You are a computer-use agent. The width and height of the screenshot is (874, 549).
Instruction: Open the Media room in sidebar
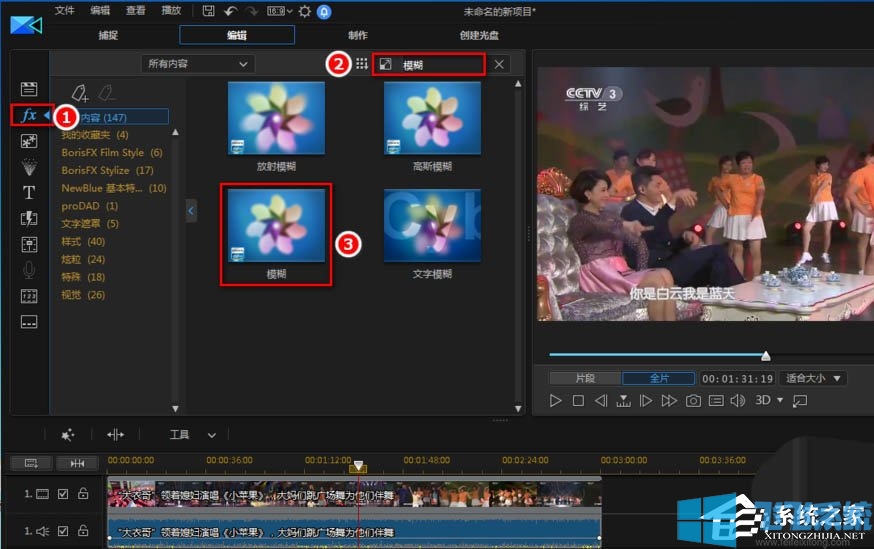(29, 89)
